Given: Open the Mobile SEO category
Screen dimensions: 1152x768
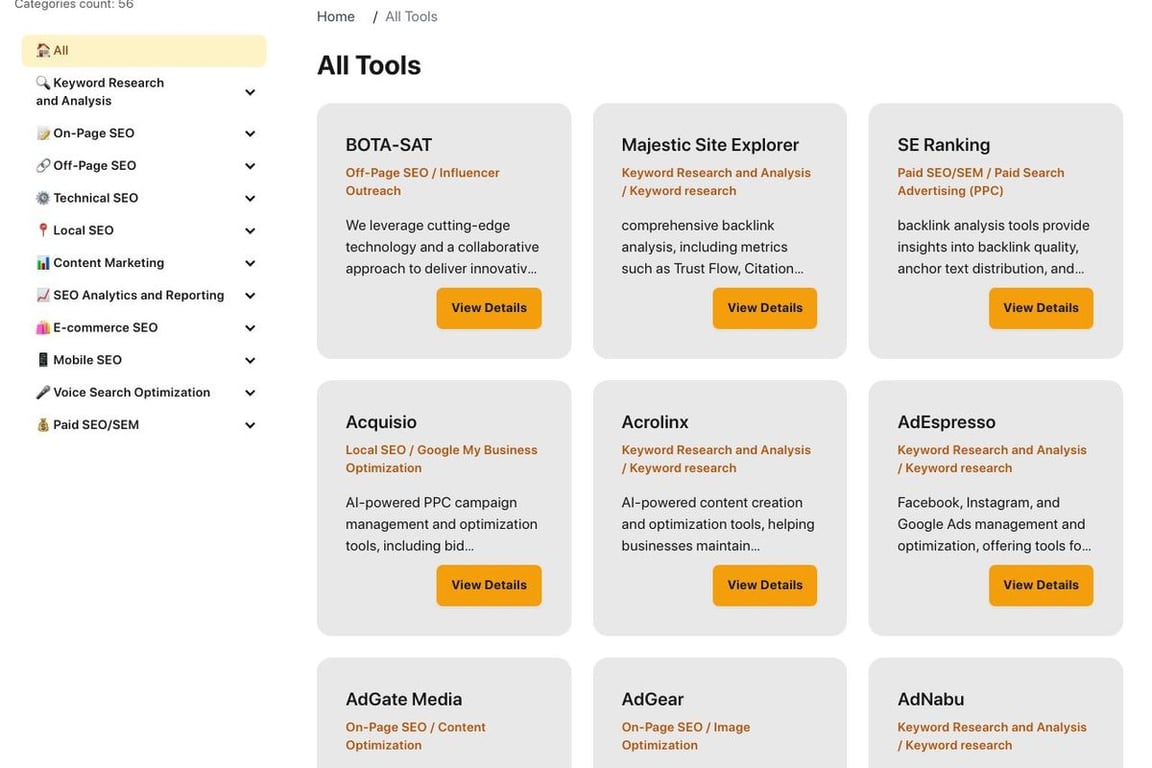Looking at the screenshot, I should pyautogui.click(x=87, y=359).
